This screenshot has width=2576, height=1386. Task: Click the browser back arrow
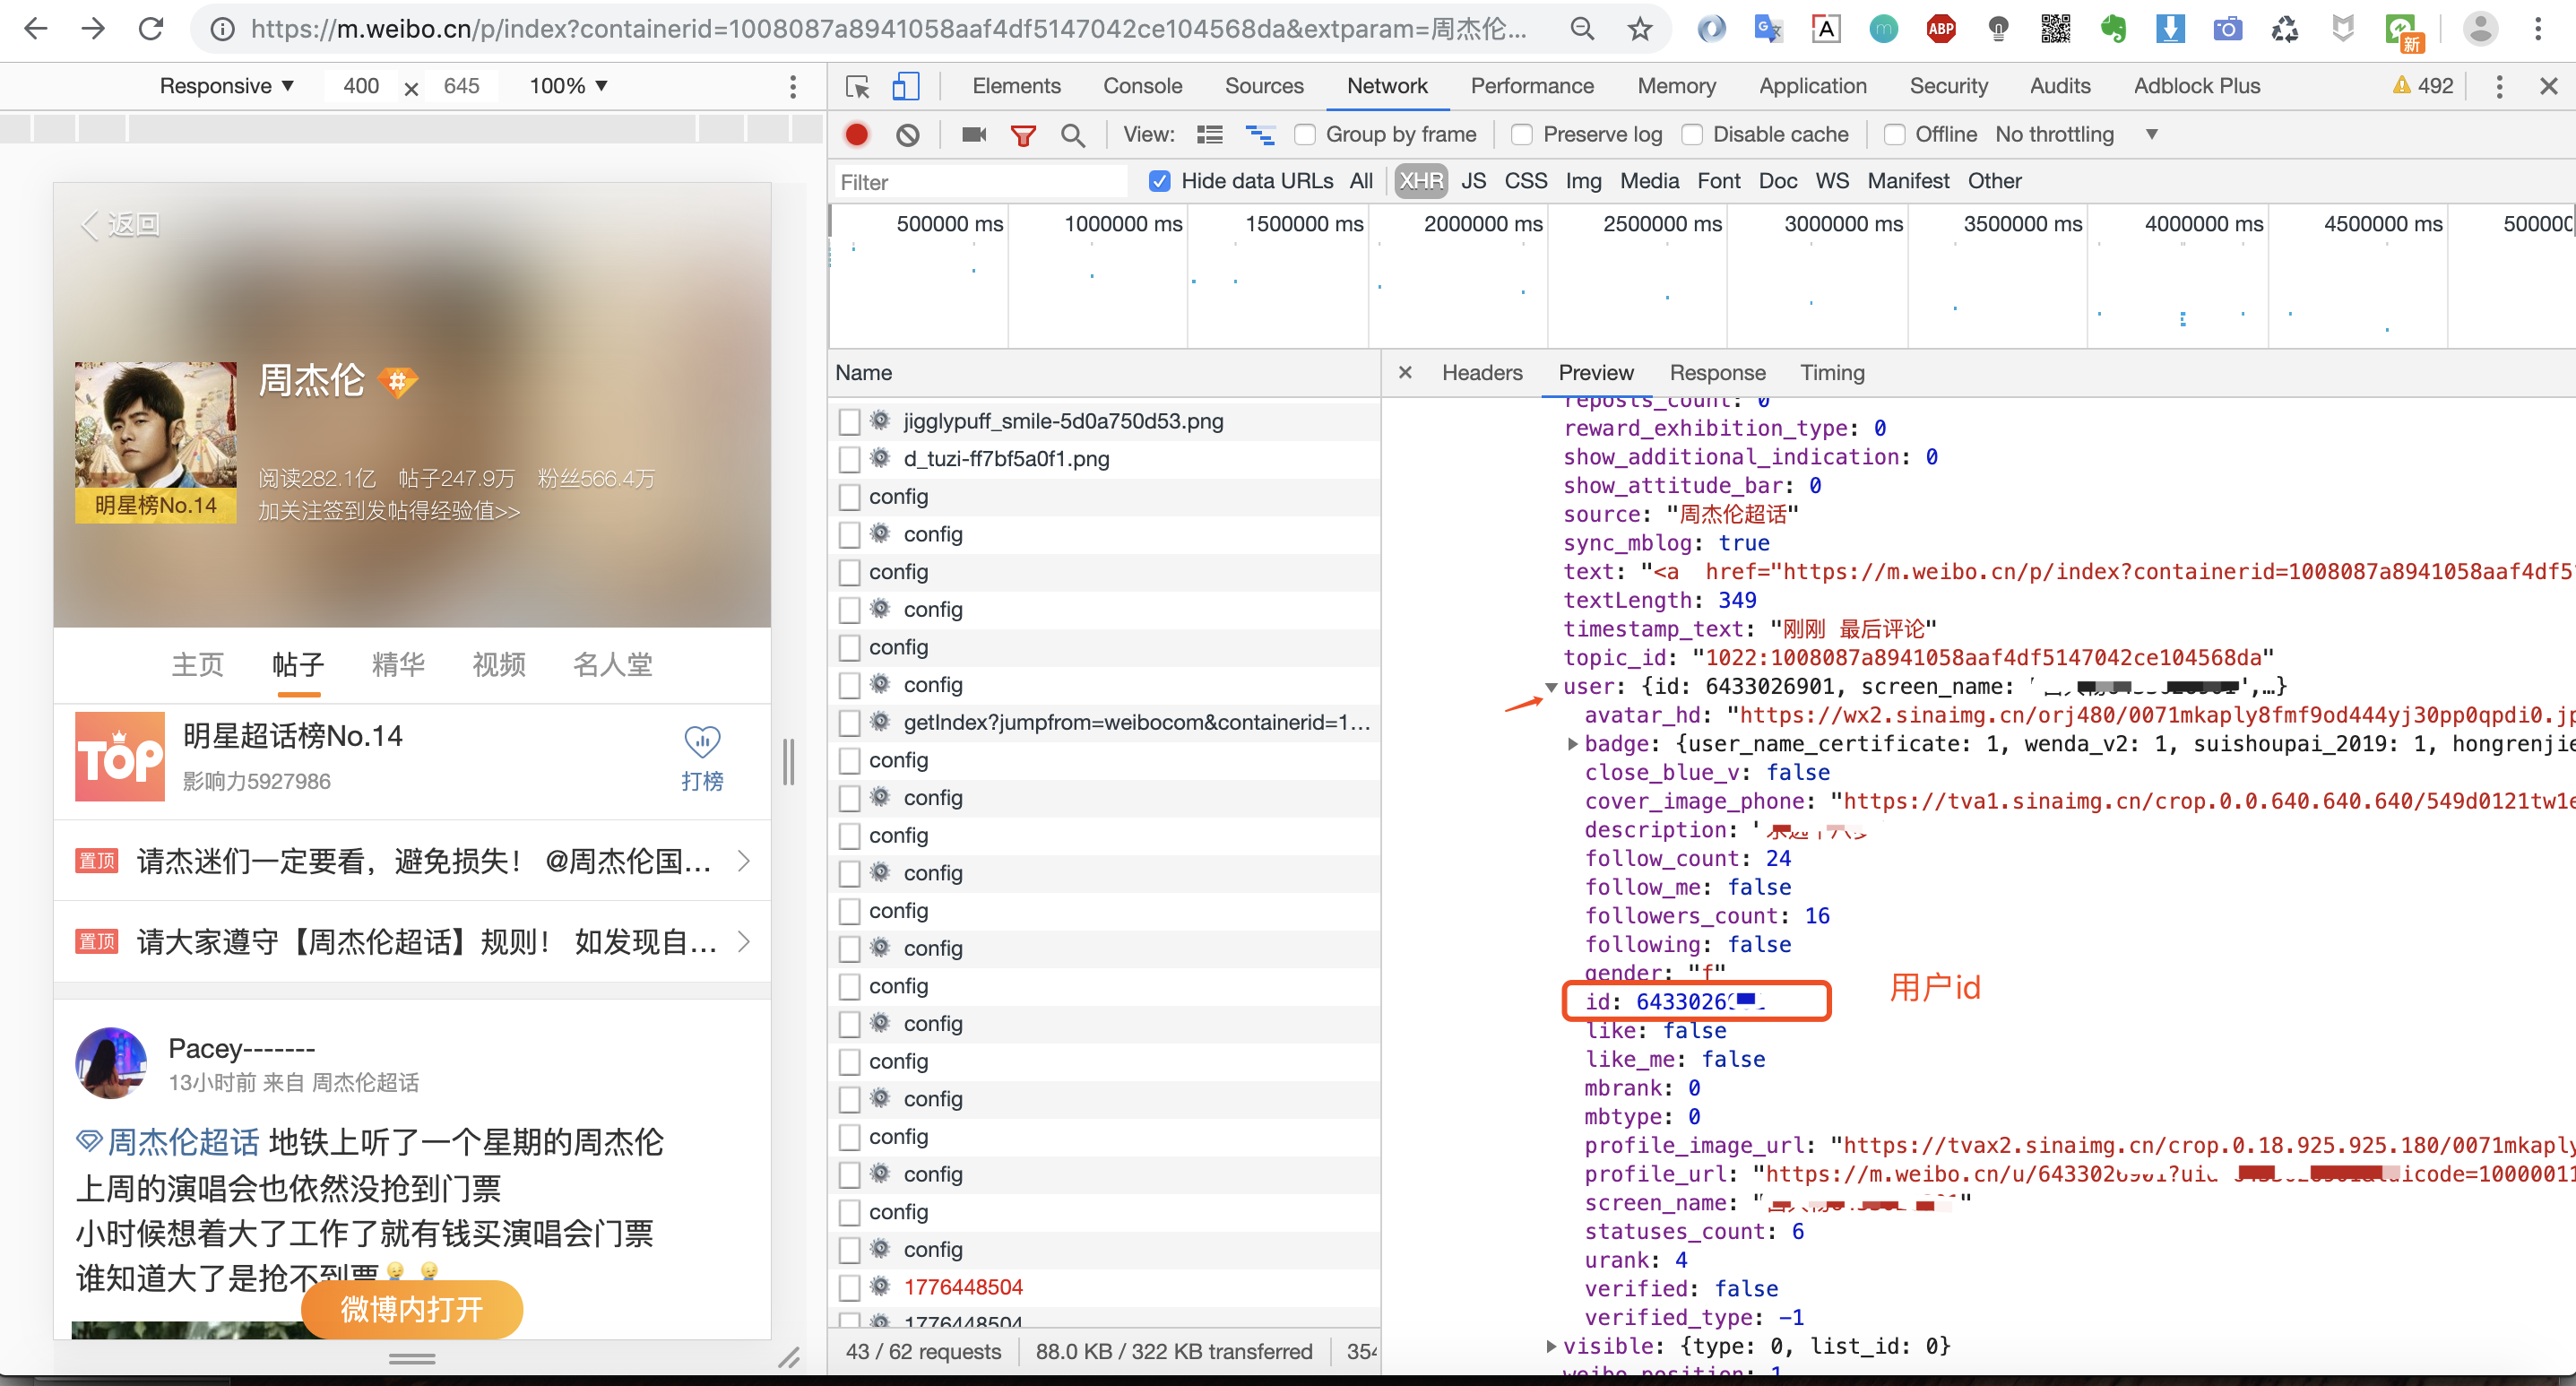tap(36, 29)
